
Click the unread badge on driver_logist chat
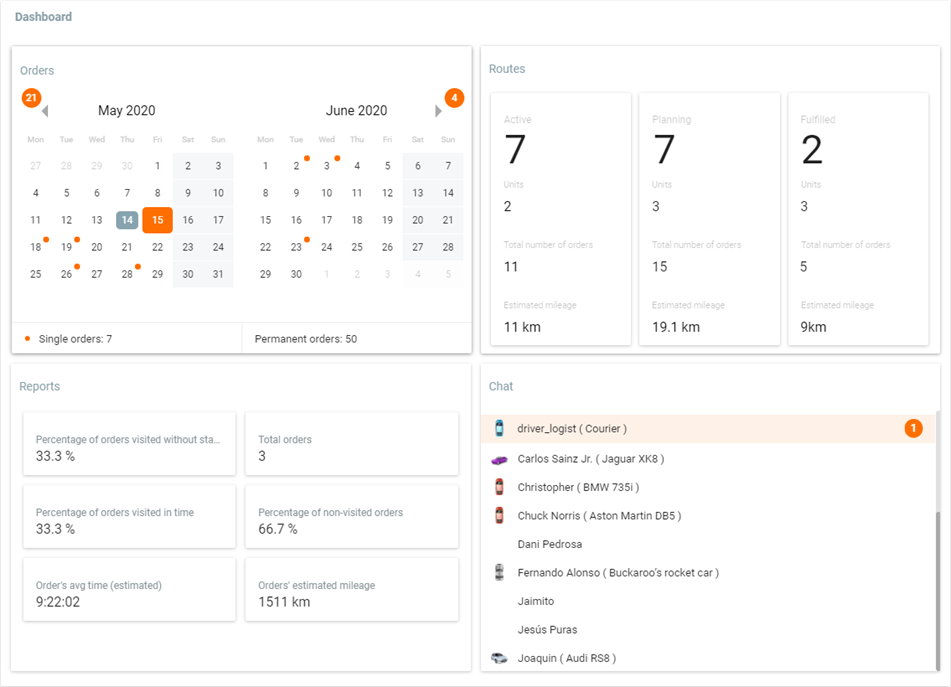(913, 428)
